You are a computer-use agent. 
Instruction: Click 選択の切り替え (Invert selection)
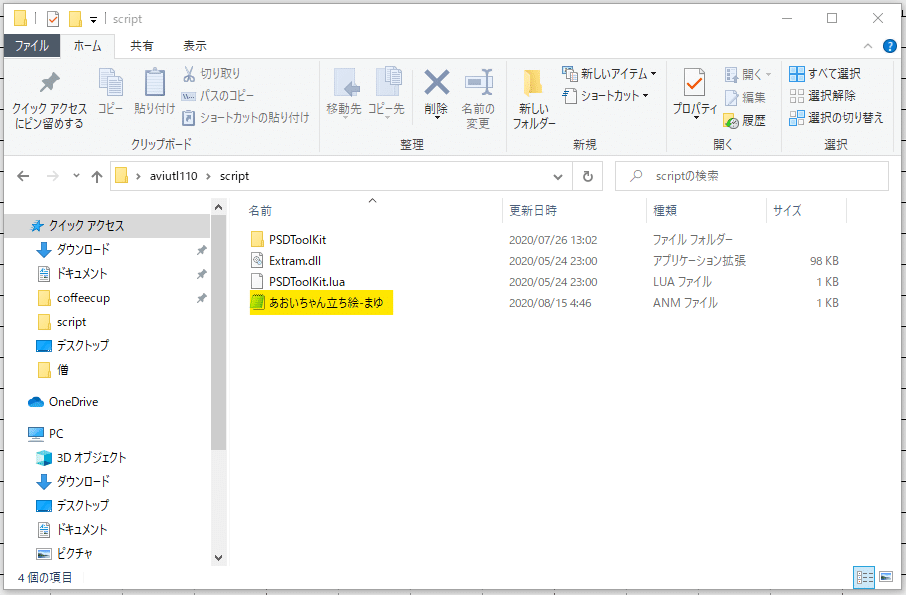(837, 117)
